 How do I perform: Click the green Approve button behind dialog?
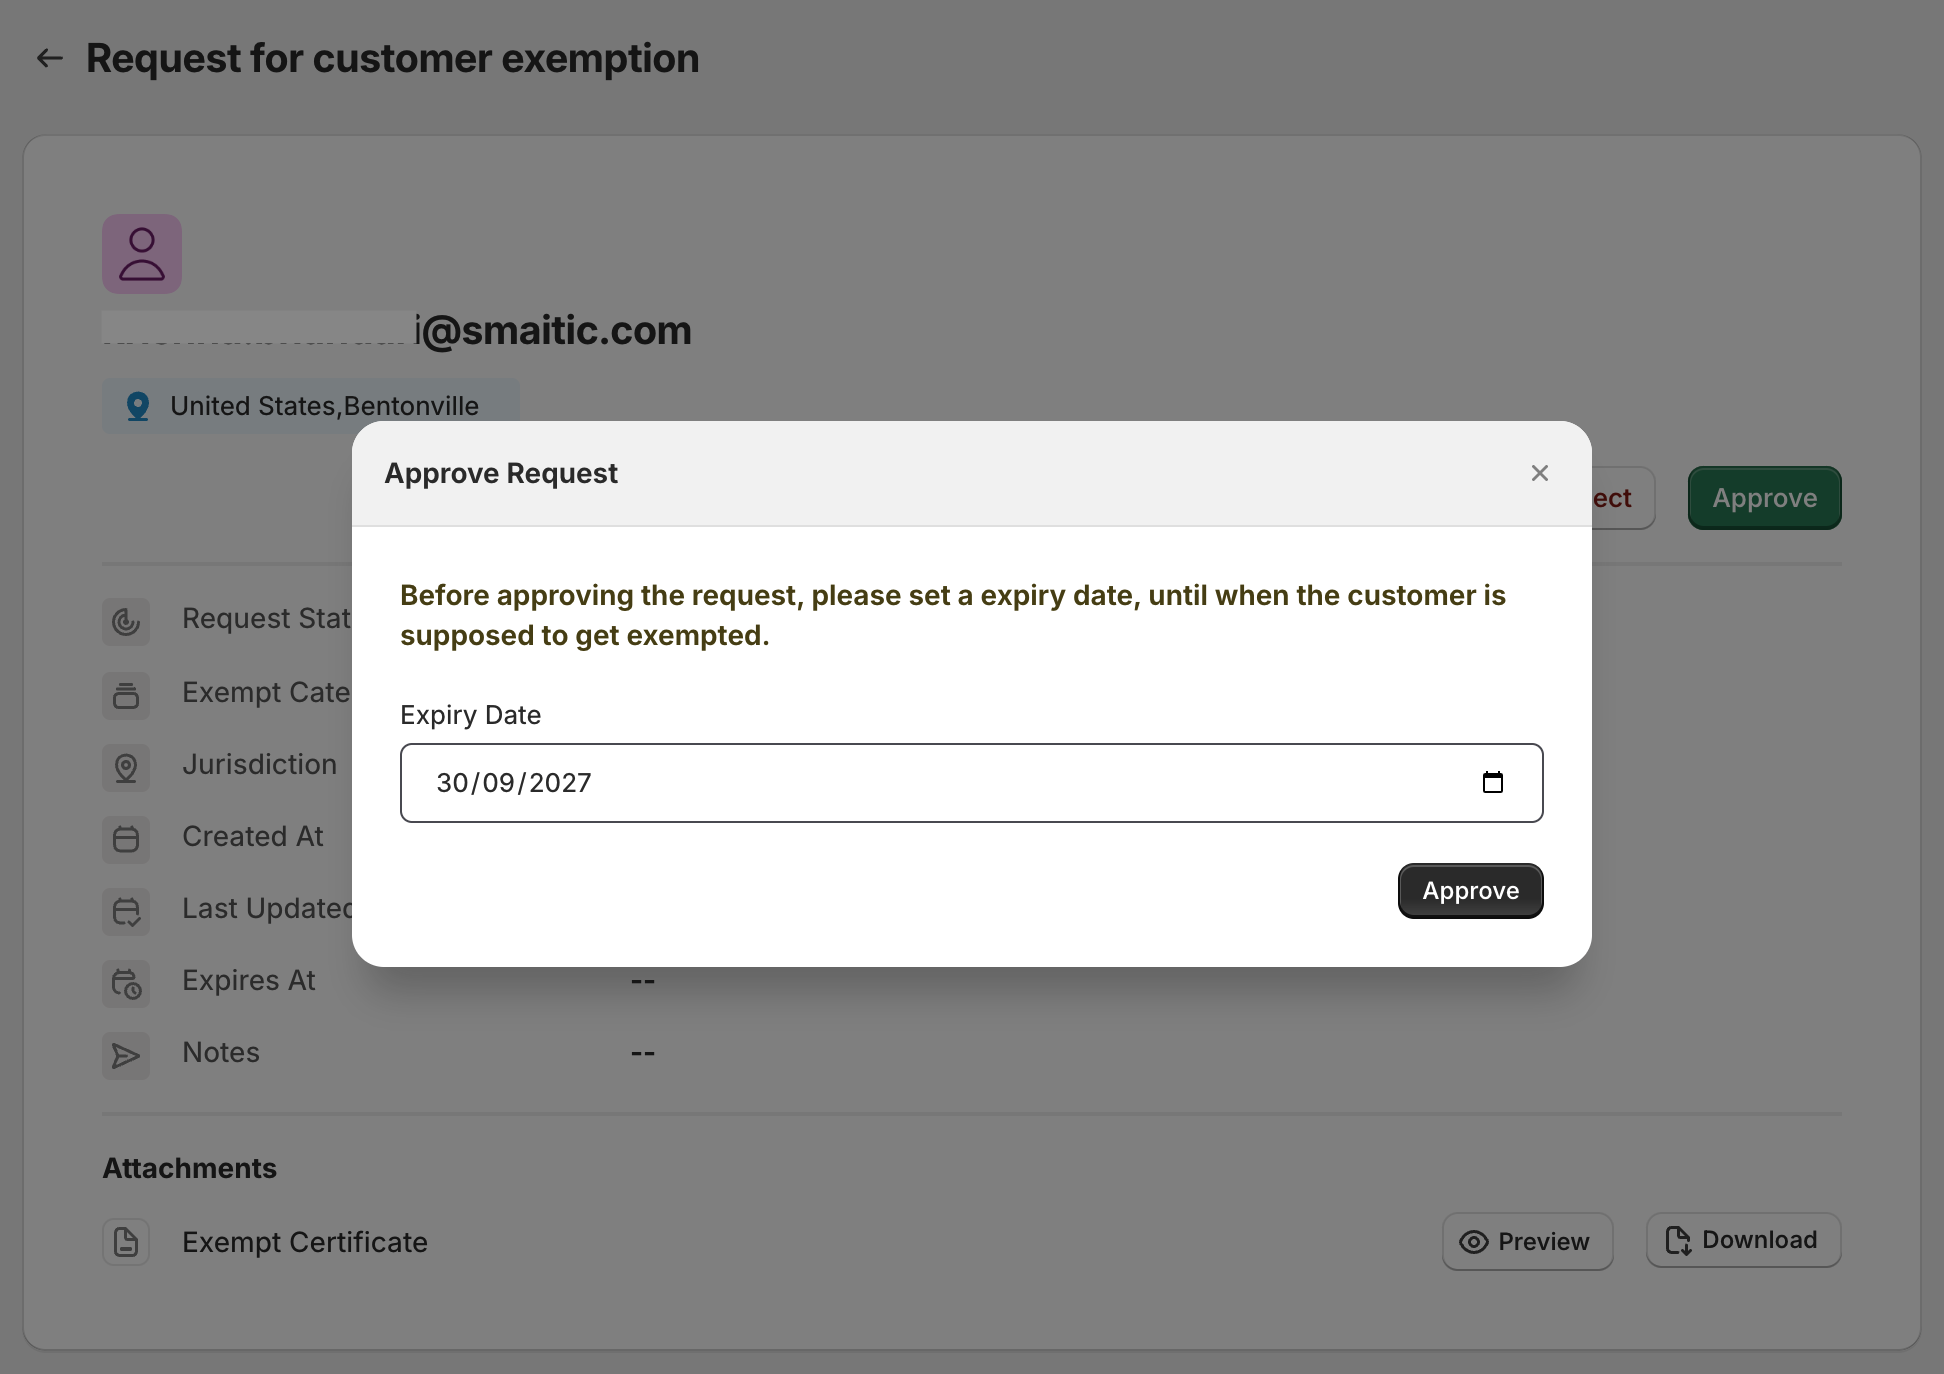point(1764,498)
